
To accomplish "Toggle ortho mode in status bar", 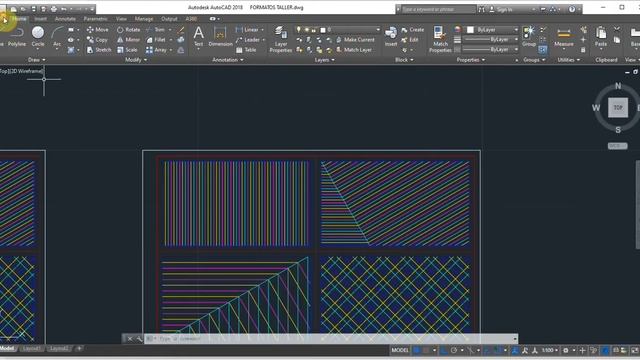I will click(444, 350).
